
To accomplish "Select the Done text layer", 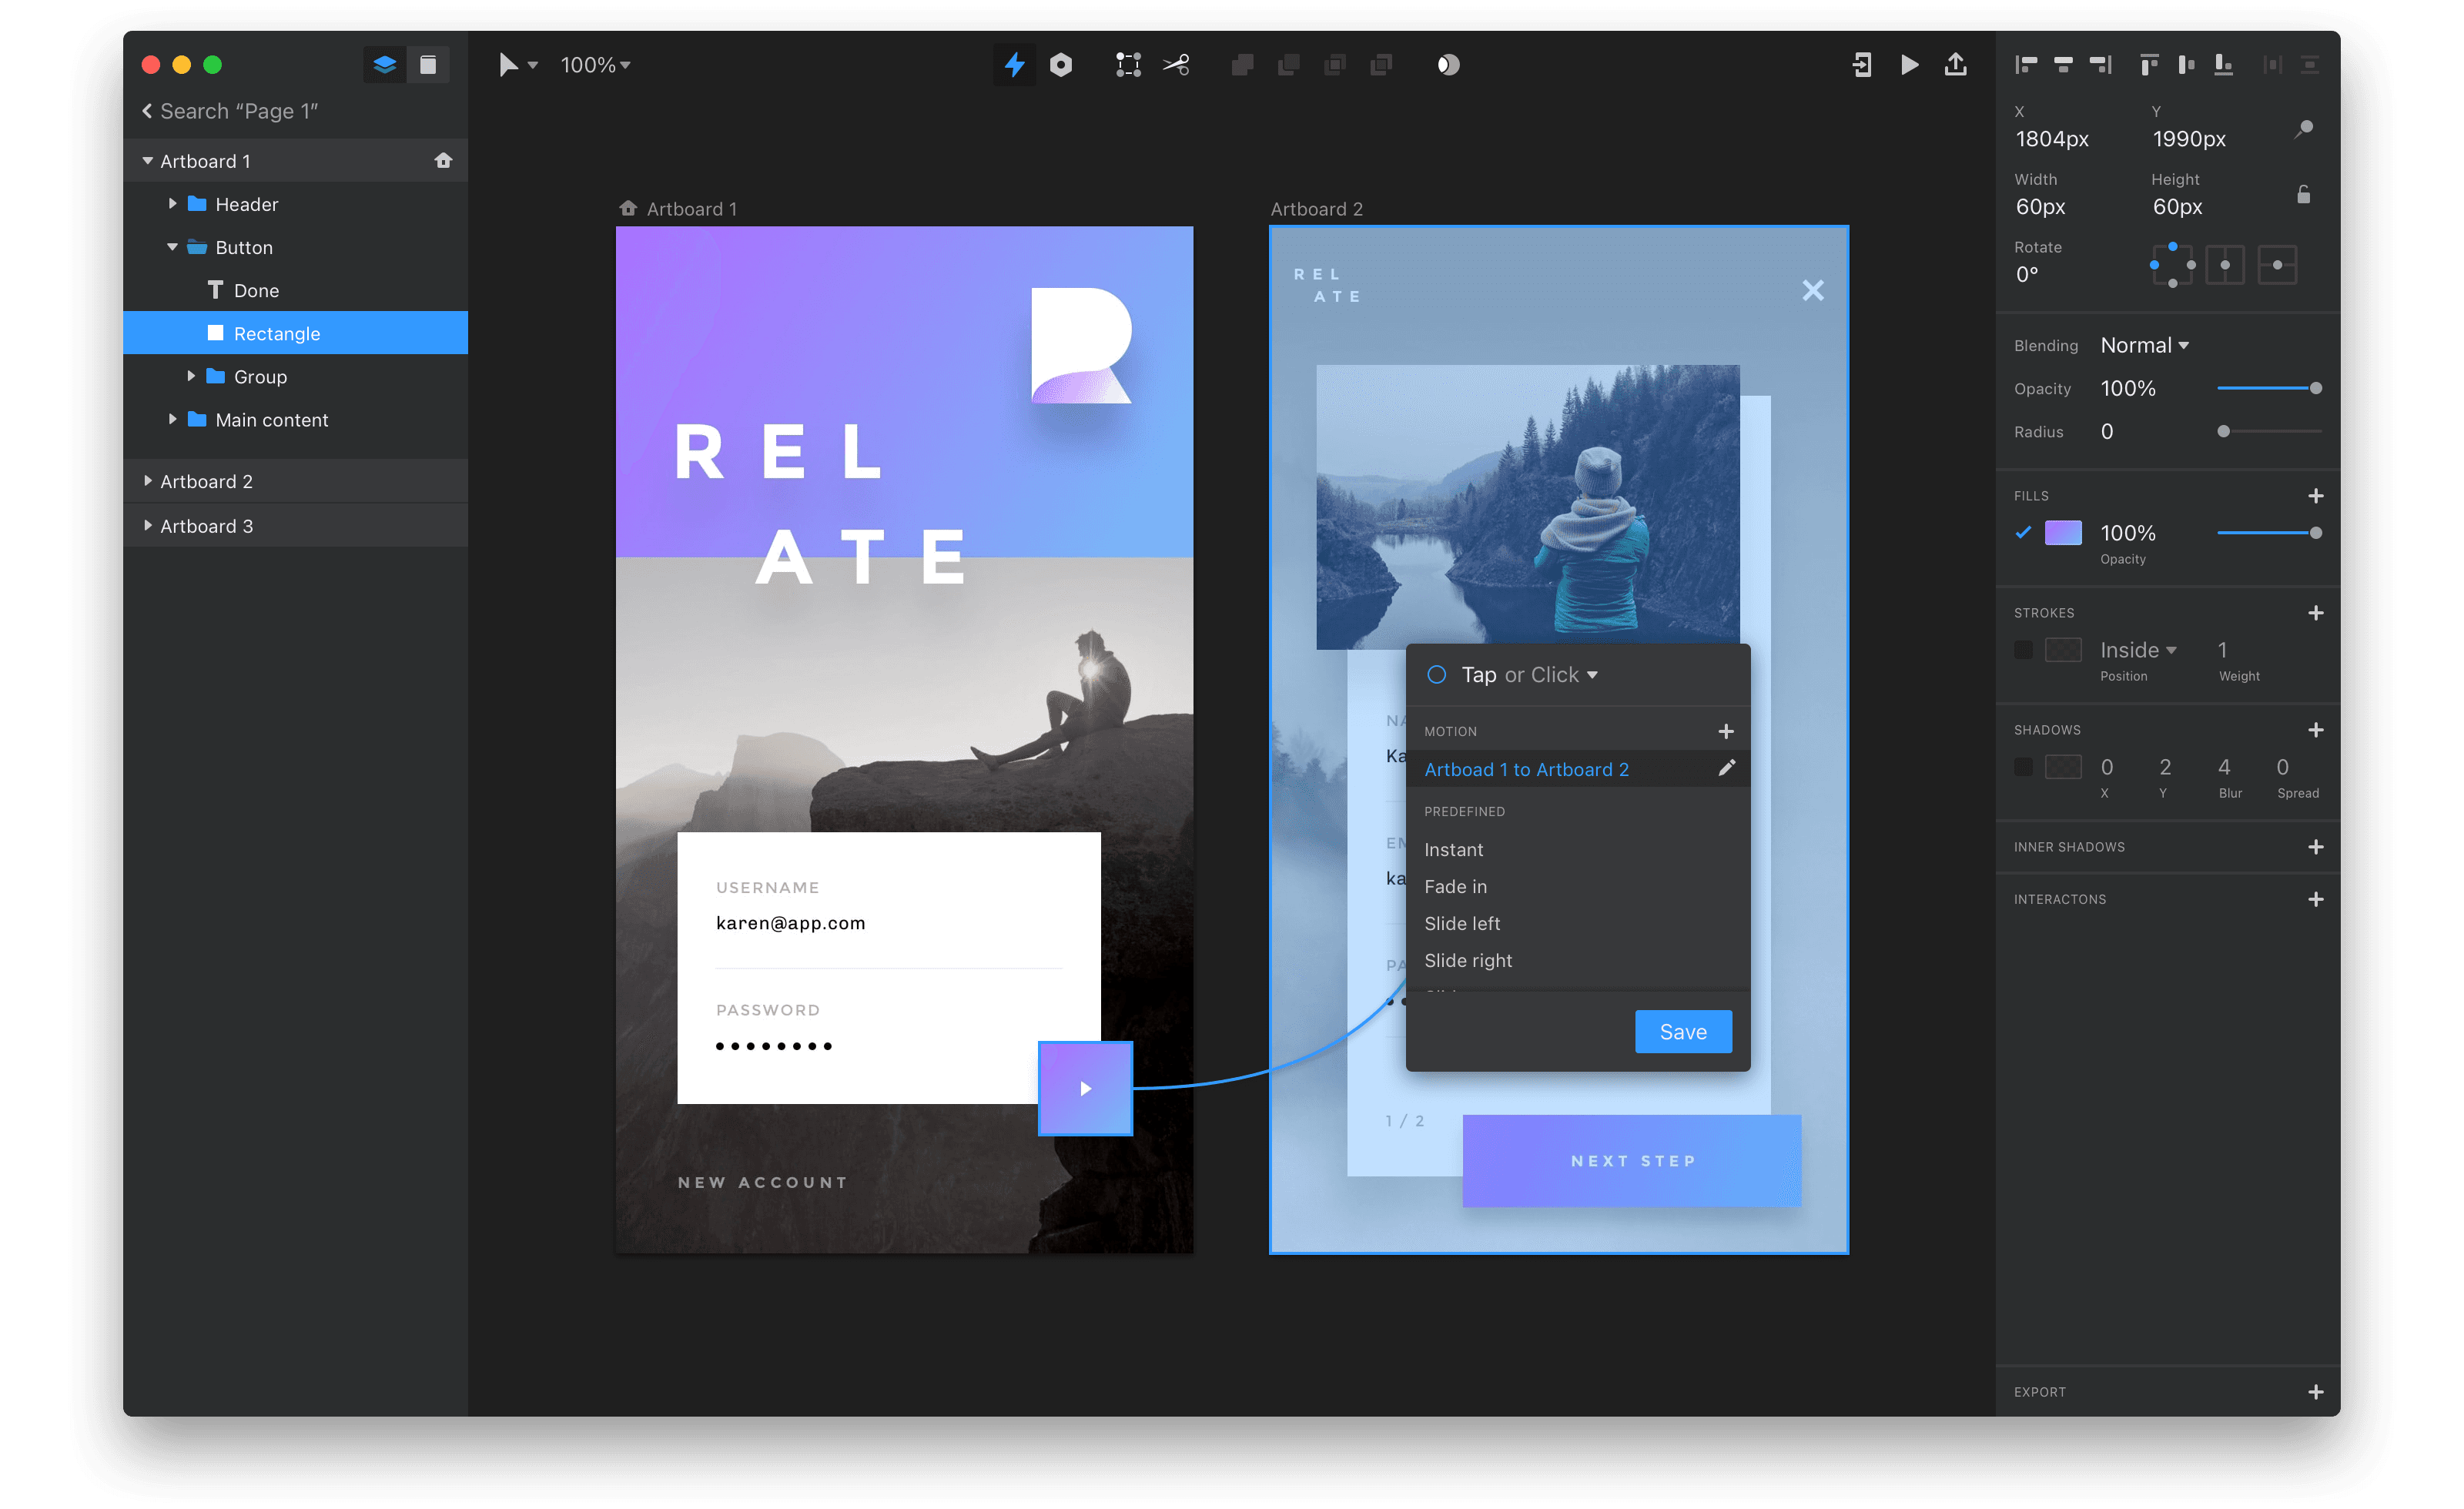I will point(256,291).
